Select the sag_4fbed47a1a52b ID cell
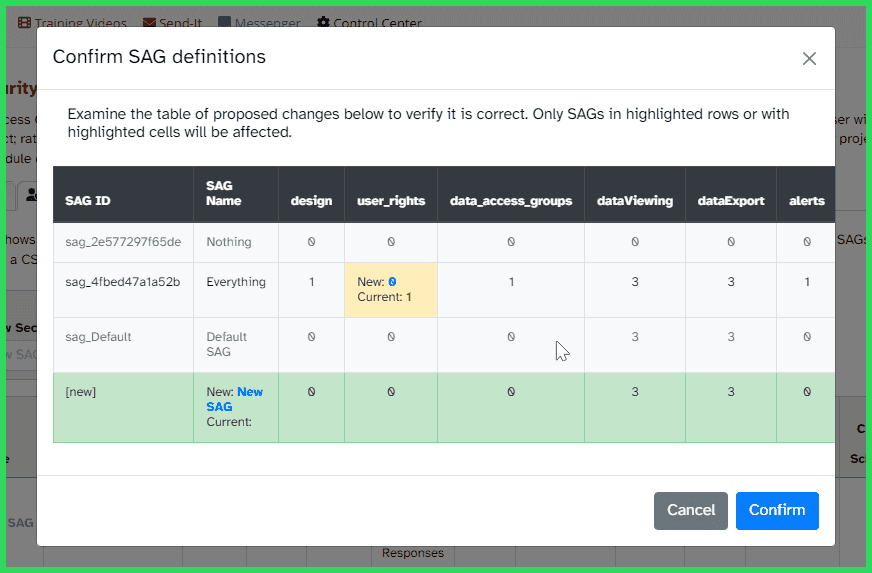 123,290
